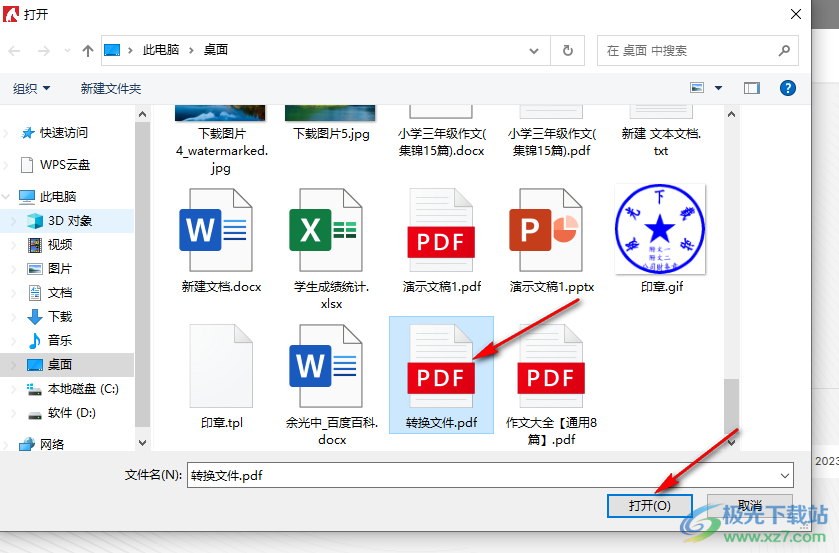The height and width of the screenshot is (553, 839).
Task: Click the 取消 button
Action: pyautogui.click(x=749, y=506)
